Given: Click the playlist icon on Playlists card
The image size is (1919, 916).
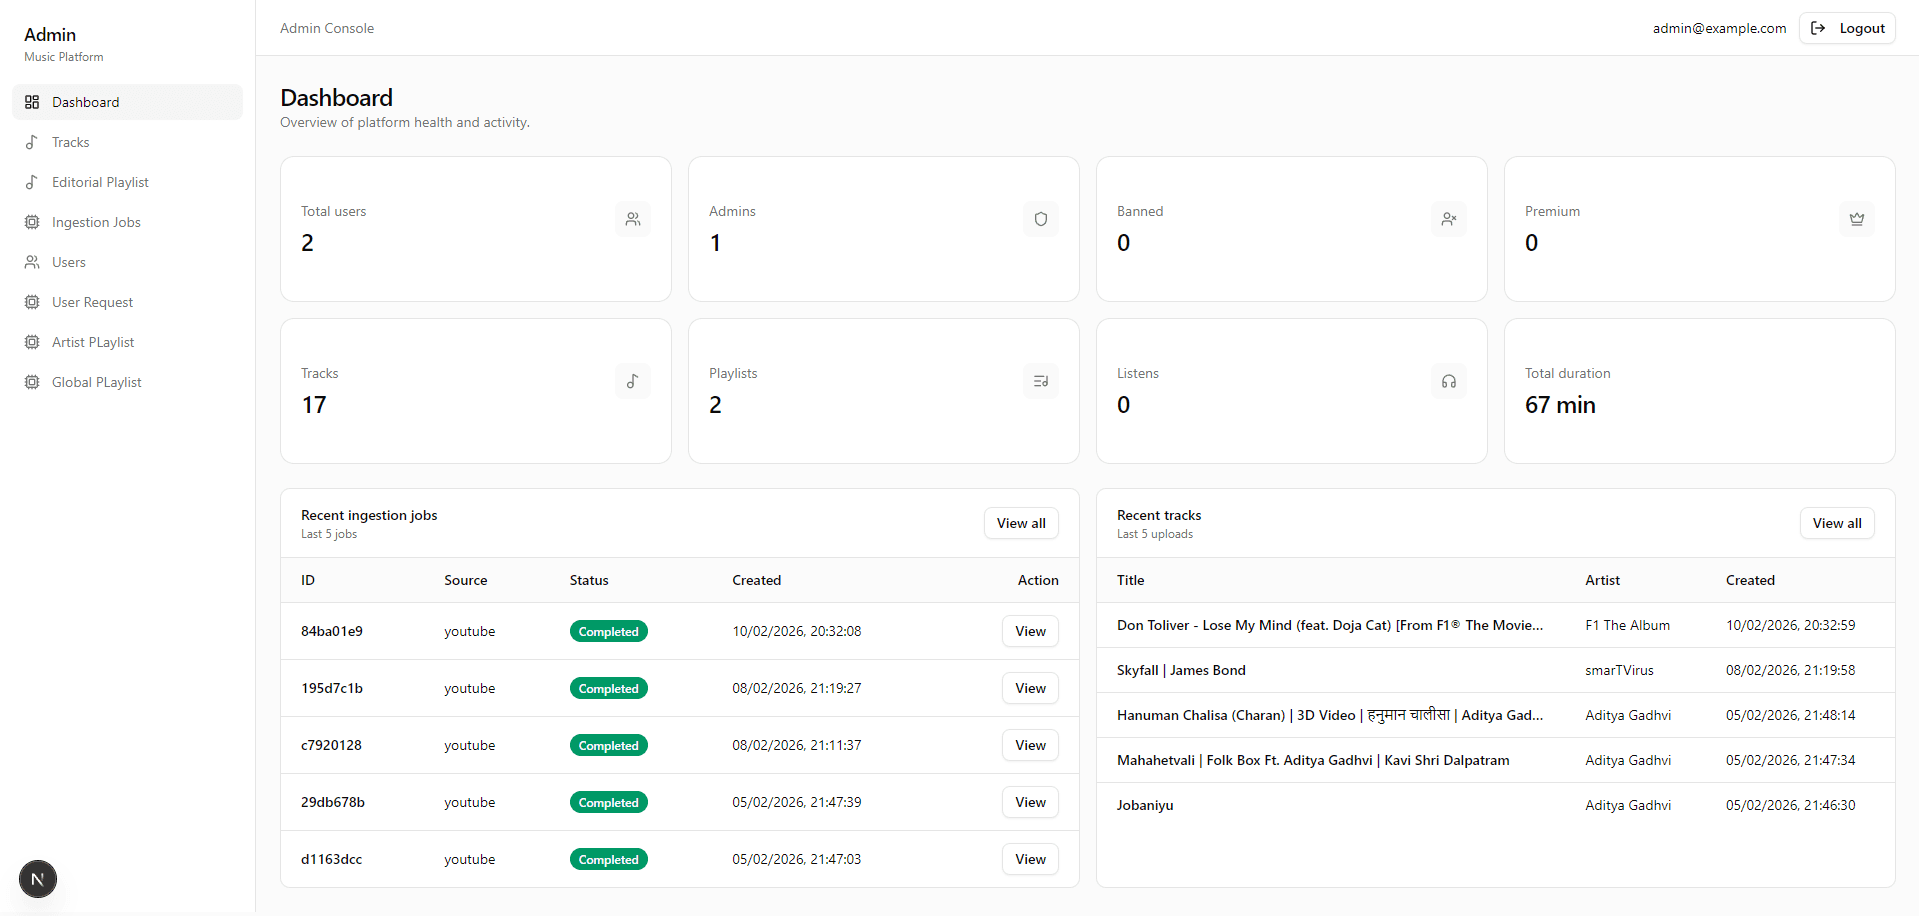Looking at the screenshot, I should click(x=1041, y=381).
